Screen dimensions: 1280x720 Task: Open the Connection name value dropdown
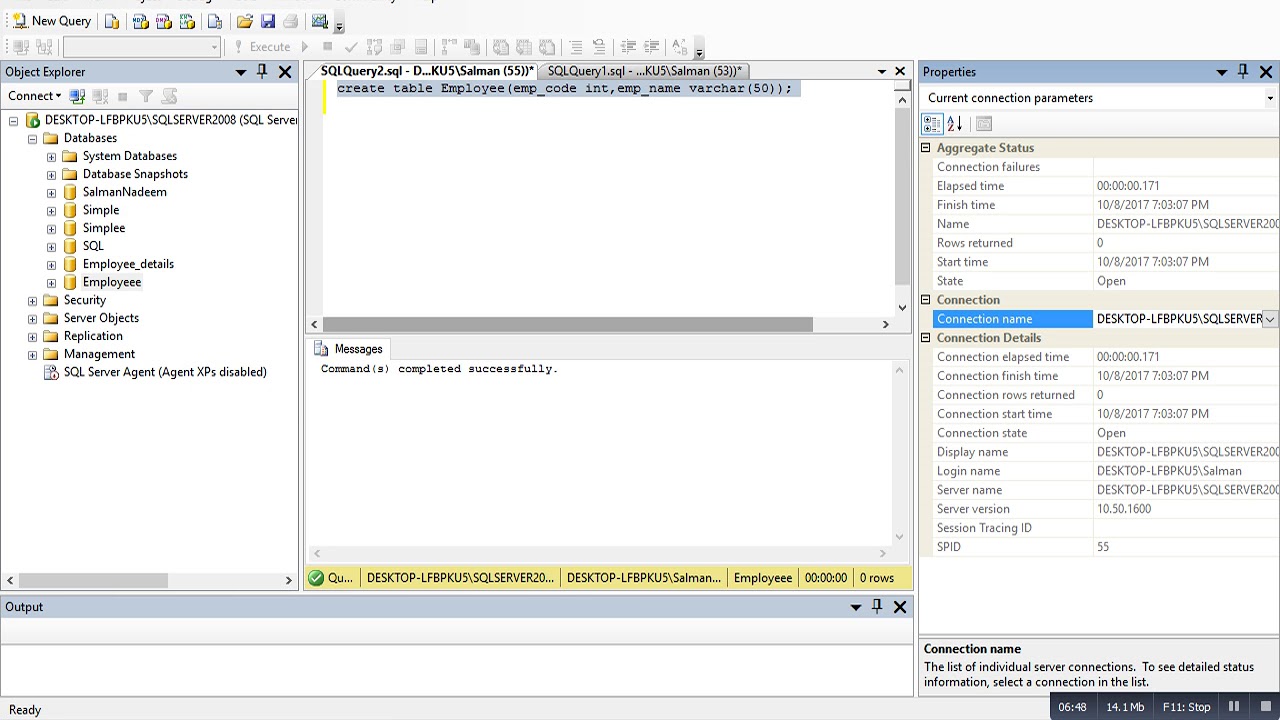[x=1269, y=319]
